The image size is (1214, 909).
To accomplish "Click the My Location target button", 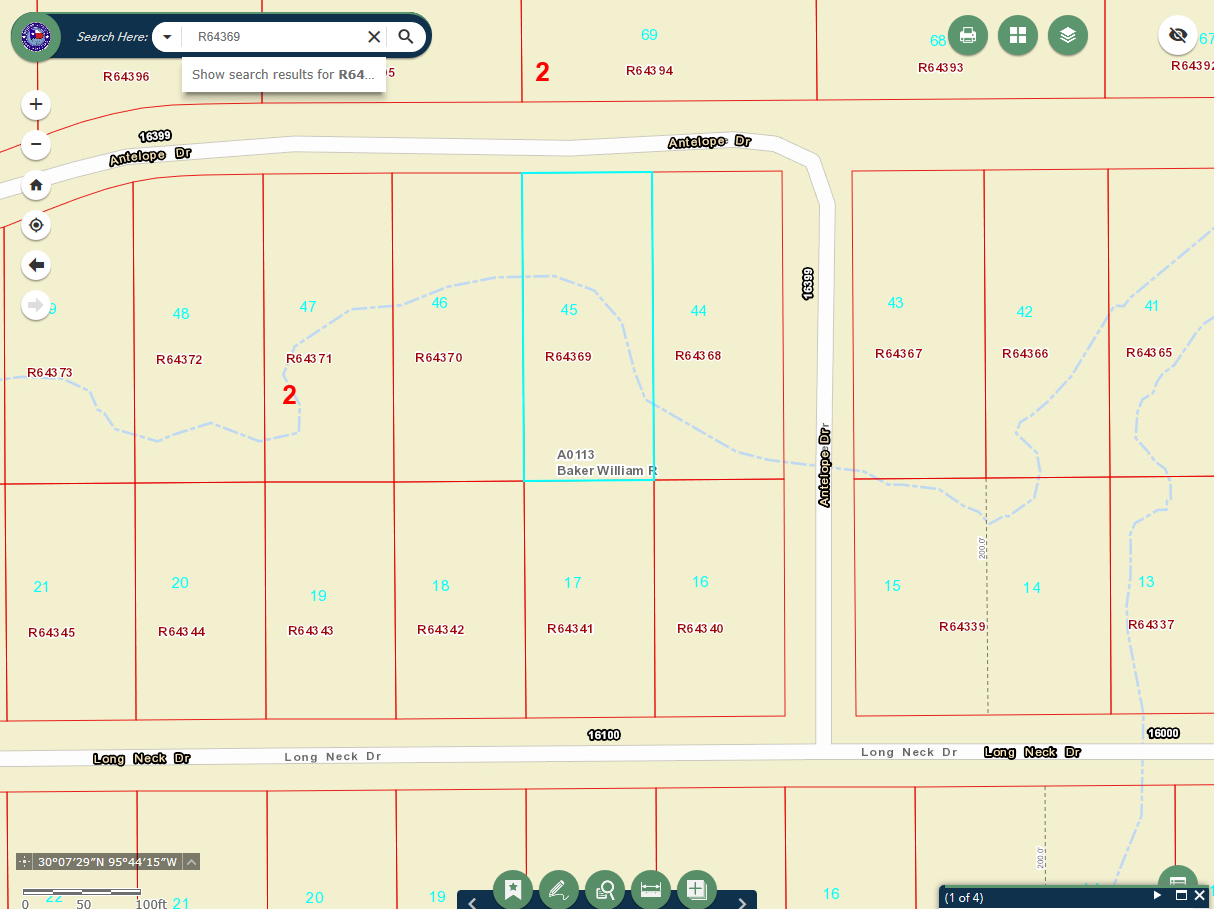I will 36,225.
